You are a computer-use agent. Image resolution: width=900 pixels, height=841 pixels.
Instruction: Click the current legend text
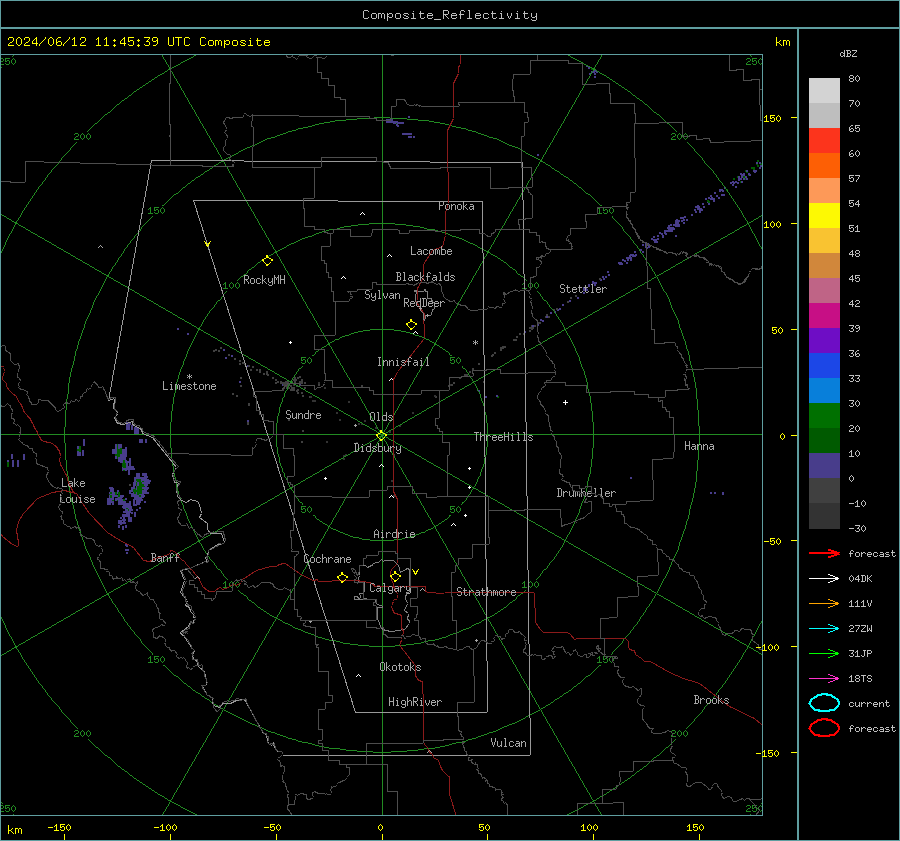pos(869,703)
